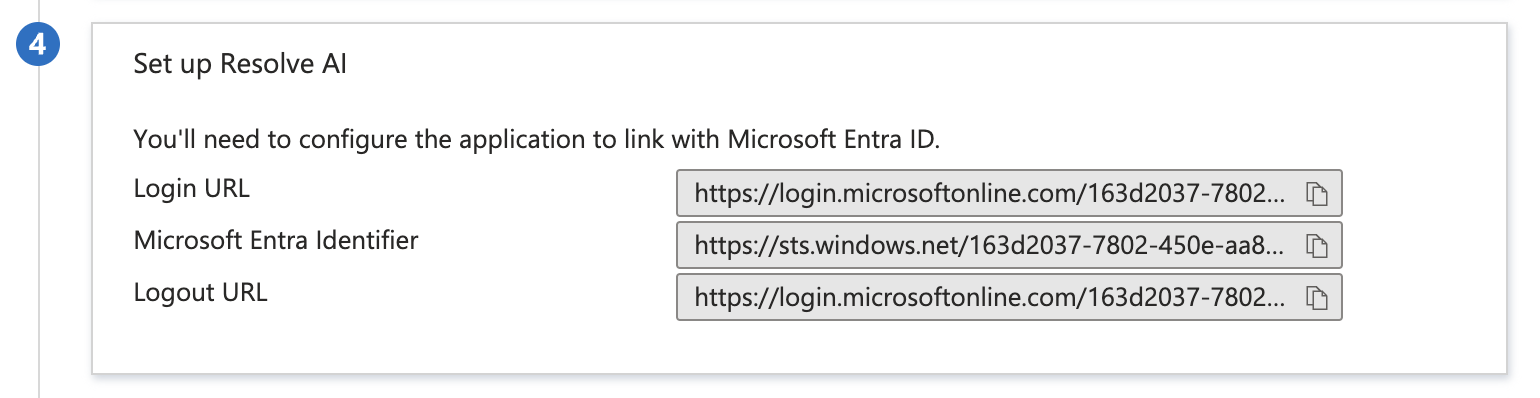
Task: Select the Set up Resolve AI heading
Action: [241, 64]
